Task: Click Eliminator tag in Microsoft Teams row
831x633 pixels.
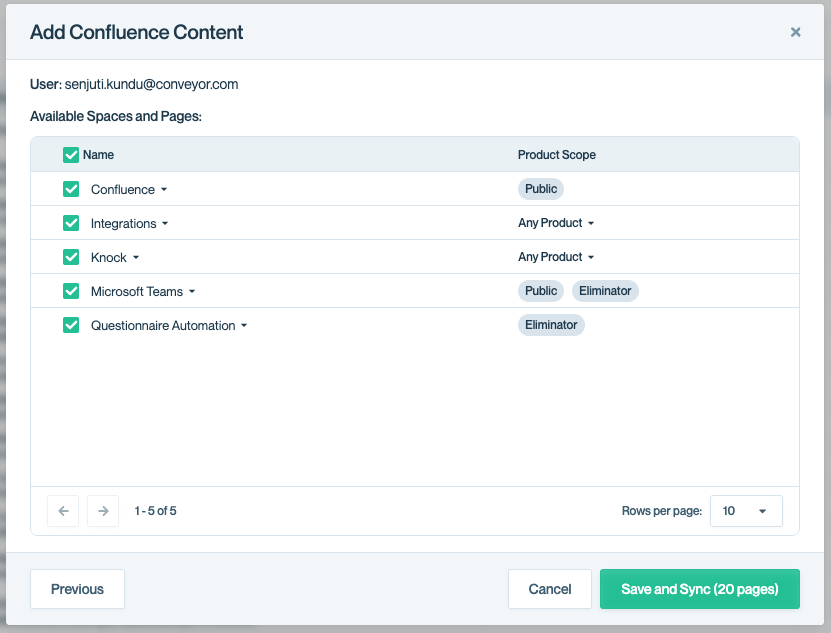Action: point(605,291)
